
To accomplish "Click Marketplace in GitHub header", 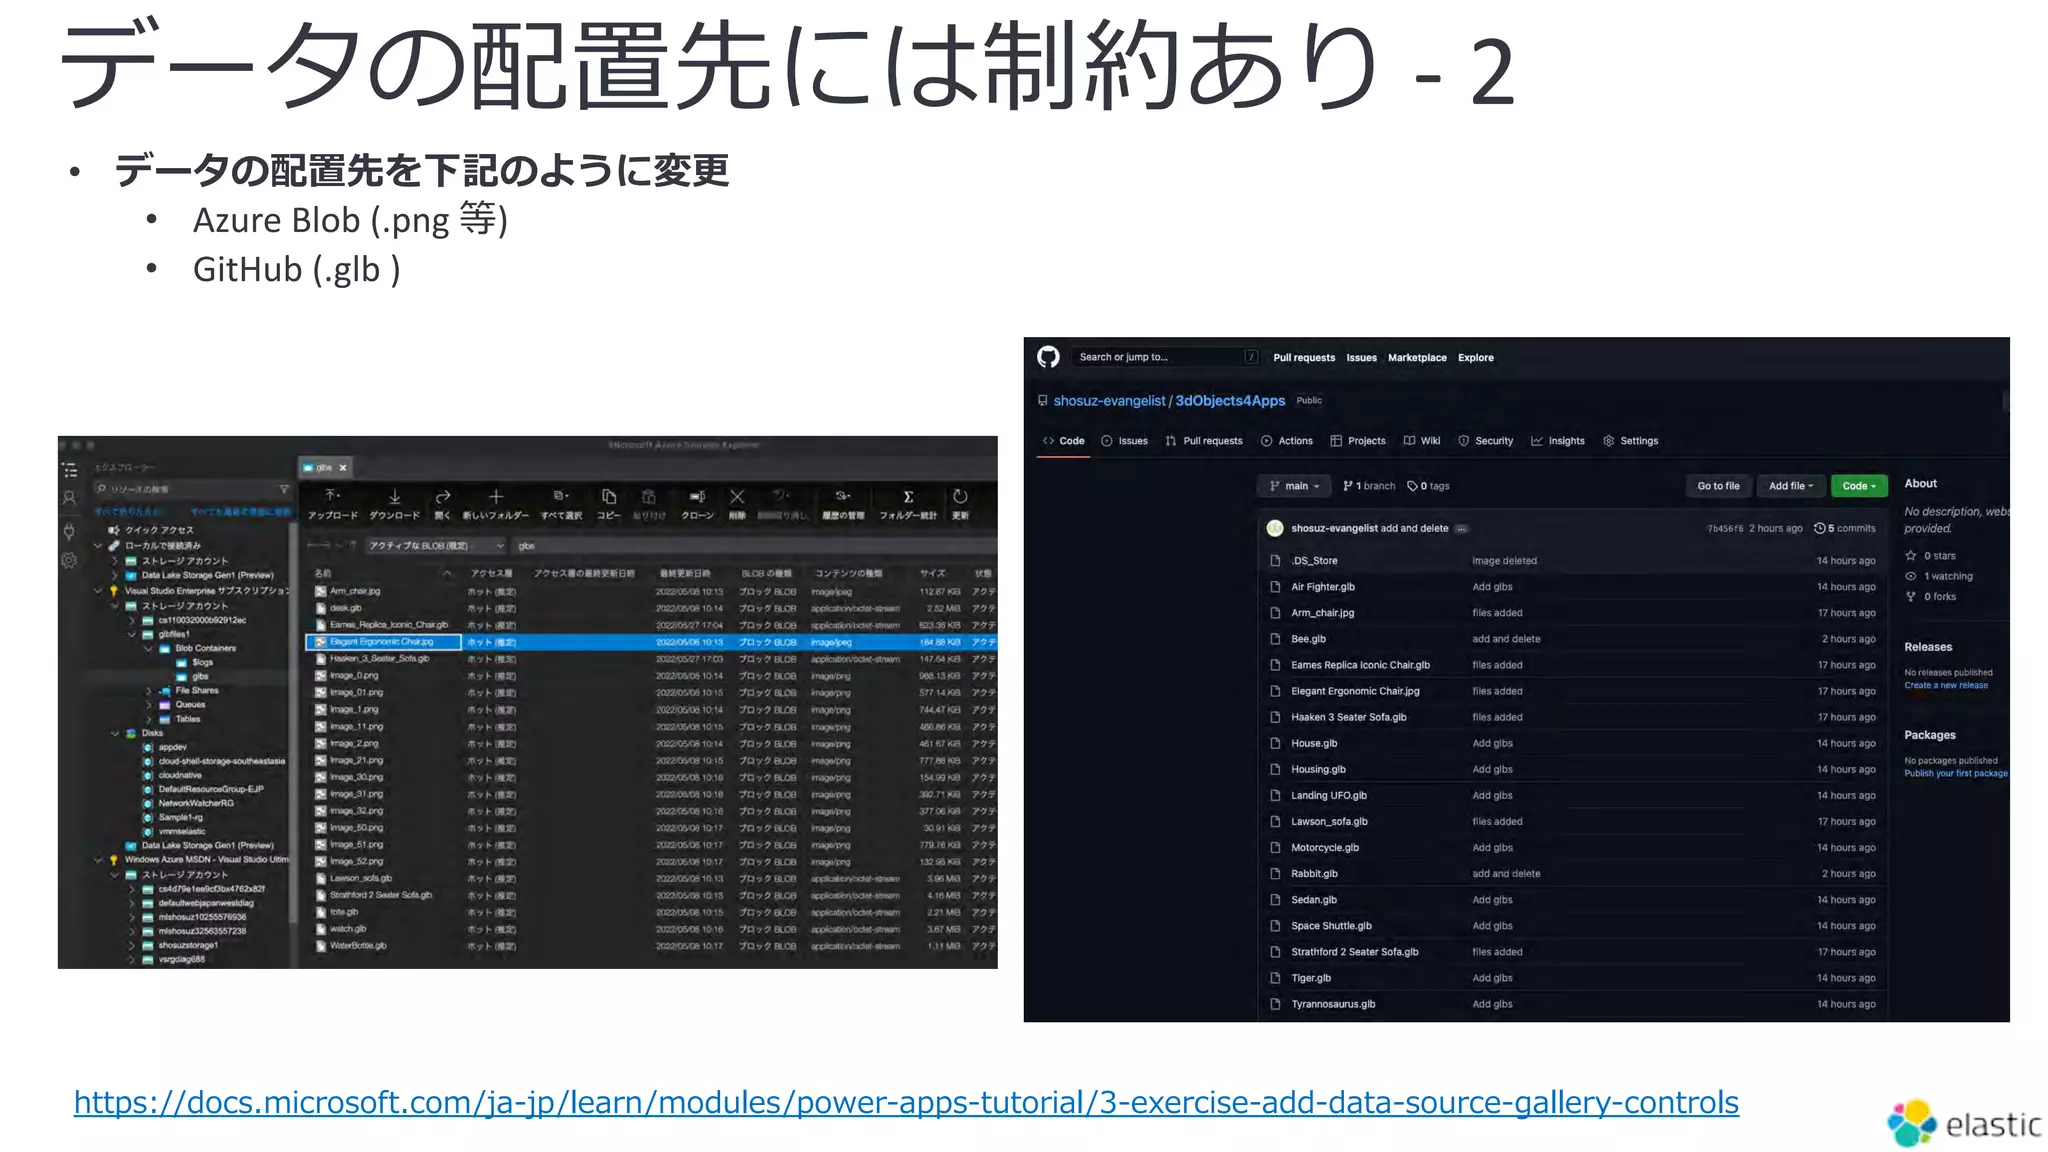I will point(1417,357).
